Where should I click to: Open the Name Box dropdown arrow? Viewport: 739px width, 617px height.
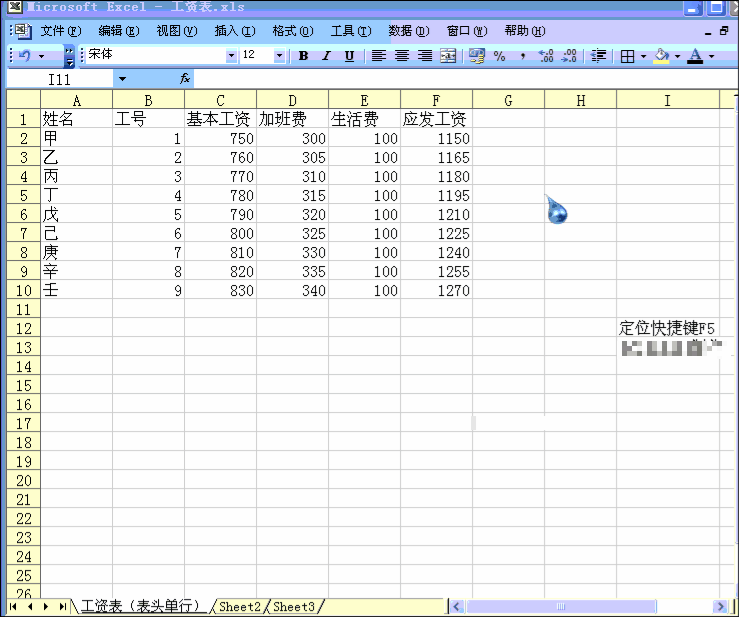point(123,79)
